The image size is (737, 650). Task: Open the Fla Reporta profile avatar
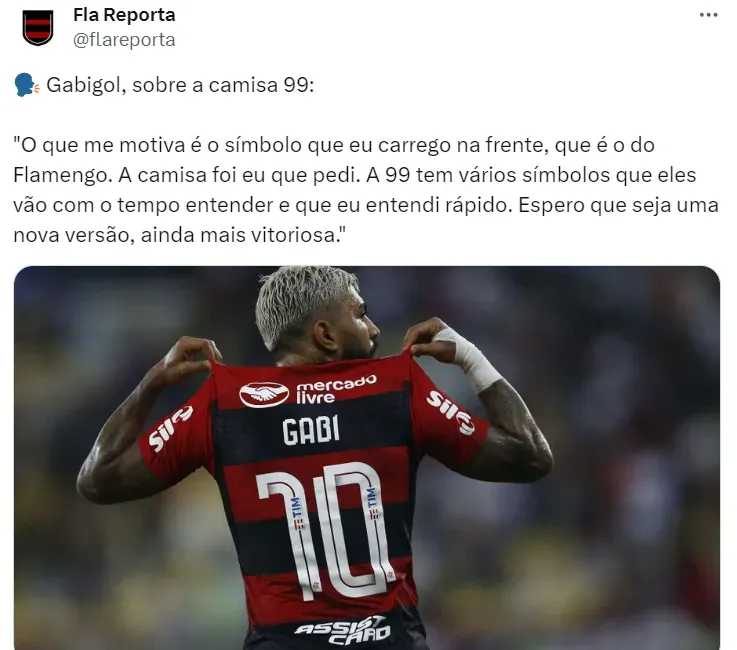(38, 28)
